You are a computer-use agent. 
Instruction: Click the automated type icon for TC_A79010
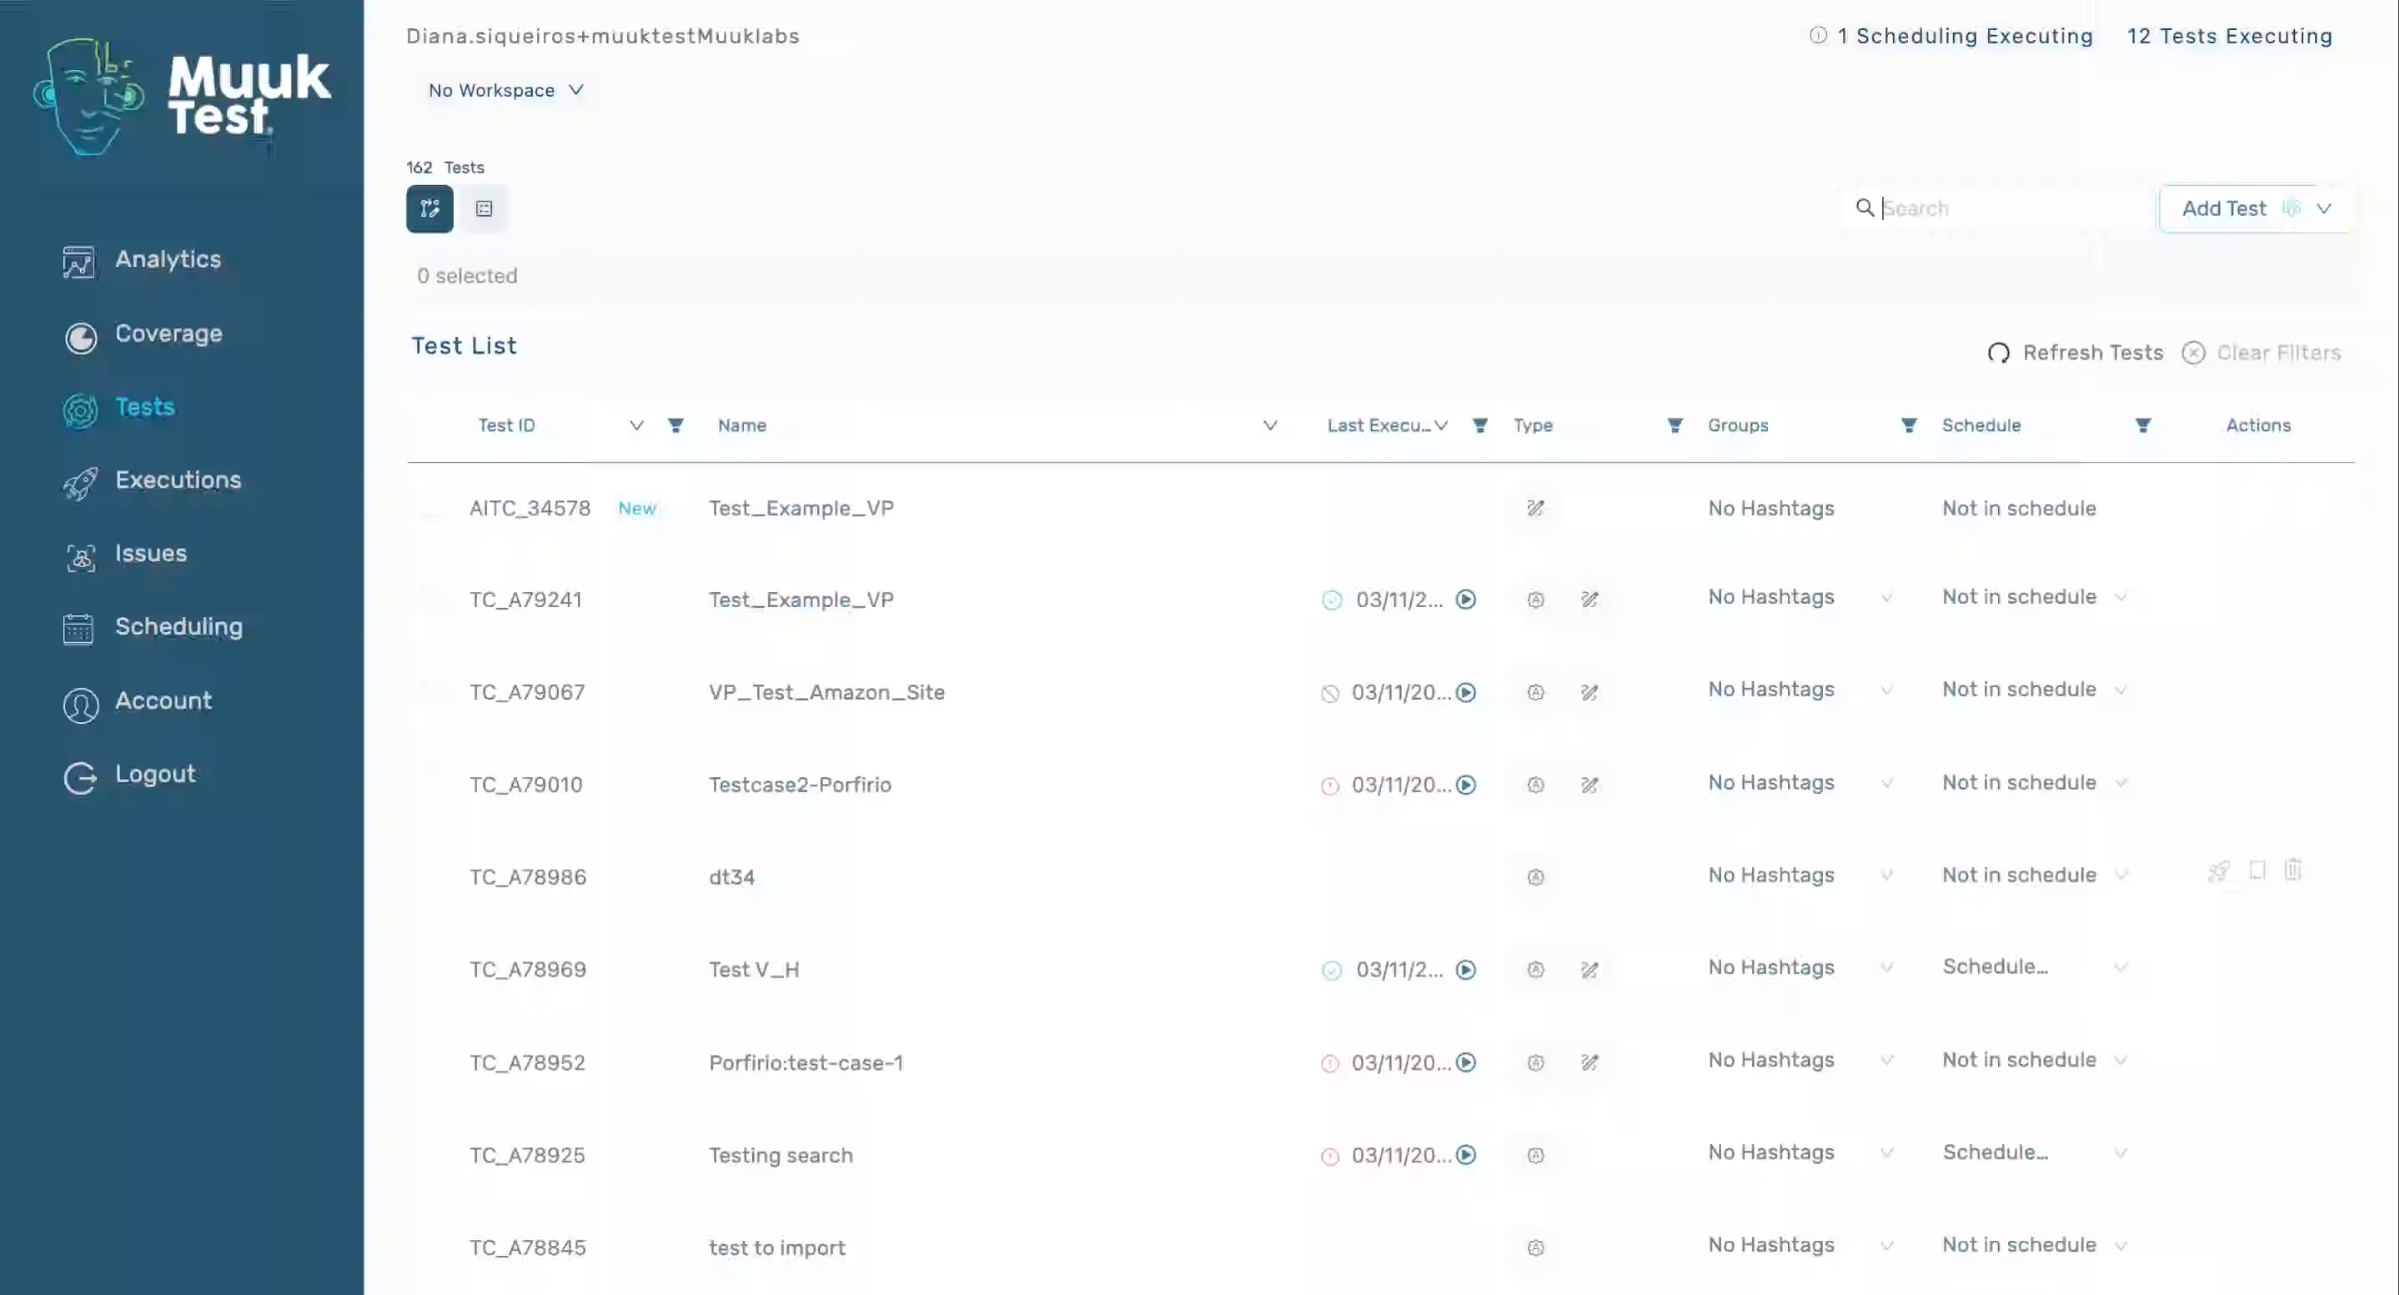[1536, 785]
